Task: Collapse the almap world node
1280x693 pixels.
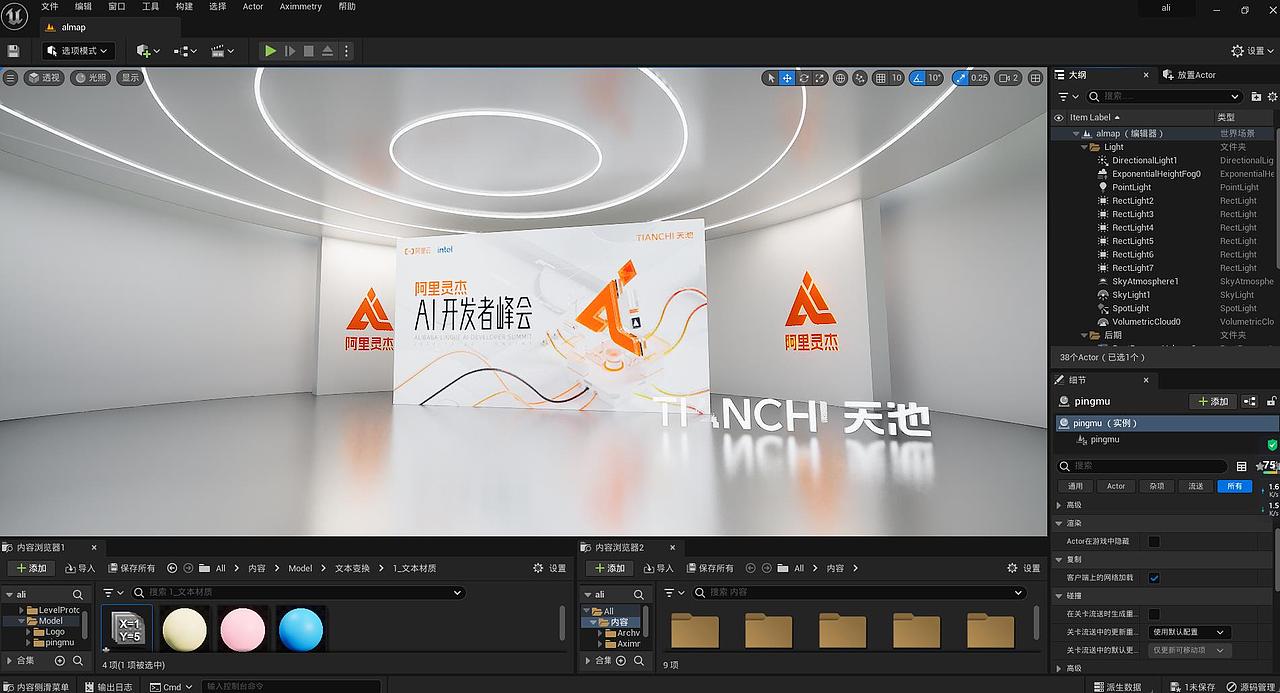Action: (1076, 133)
